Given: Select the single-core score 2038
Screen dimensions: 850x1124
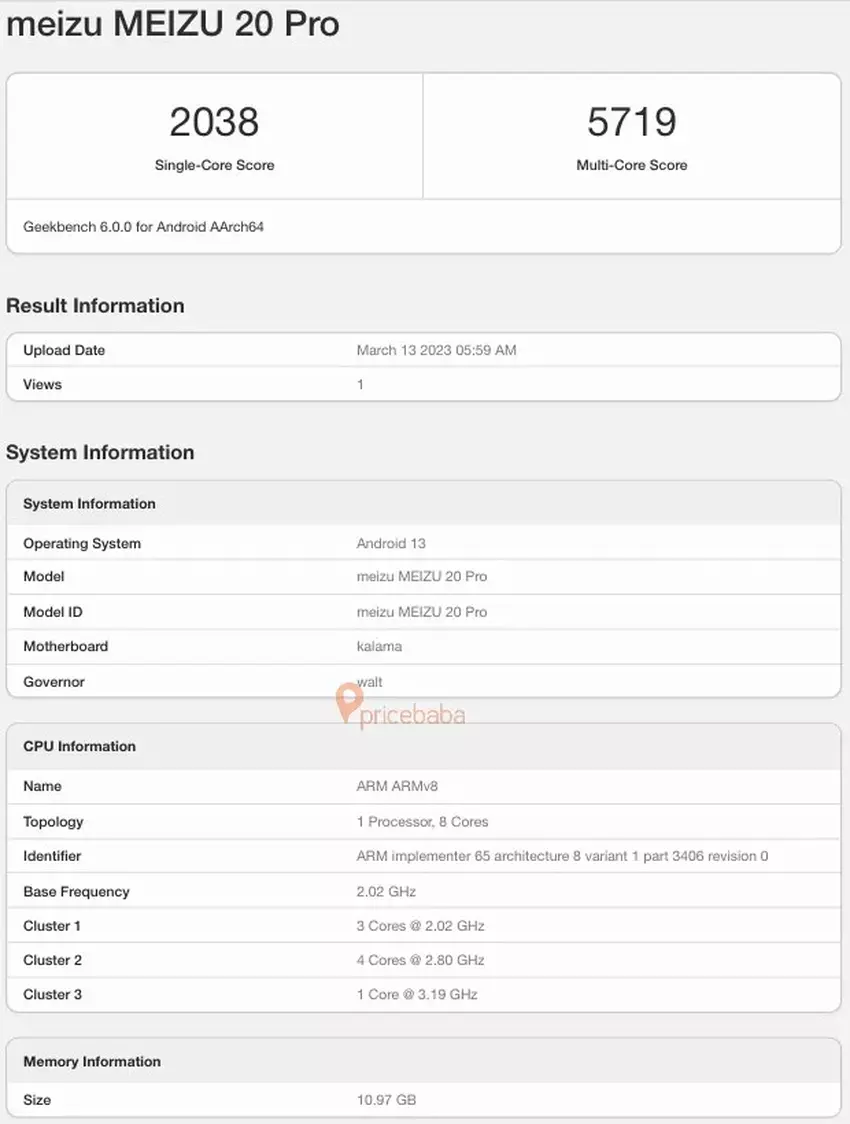Looking at the screenshot, I should (x=214, y=122).
